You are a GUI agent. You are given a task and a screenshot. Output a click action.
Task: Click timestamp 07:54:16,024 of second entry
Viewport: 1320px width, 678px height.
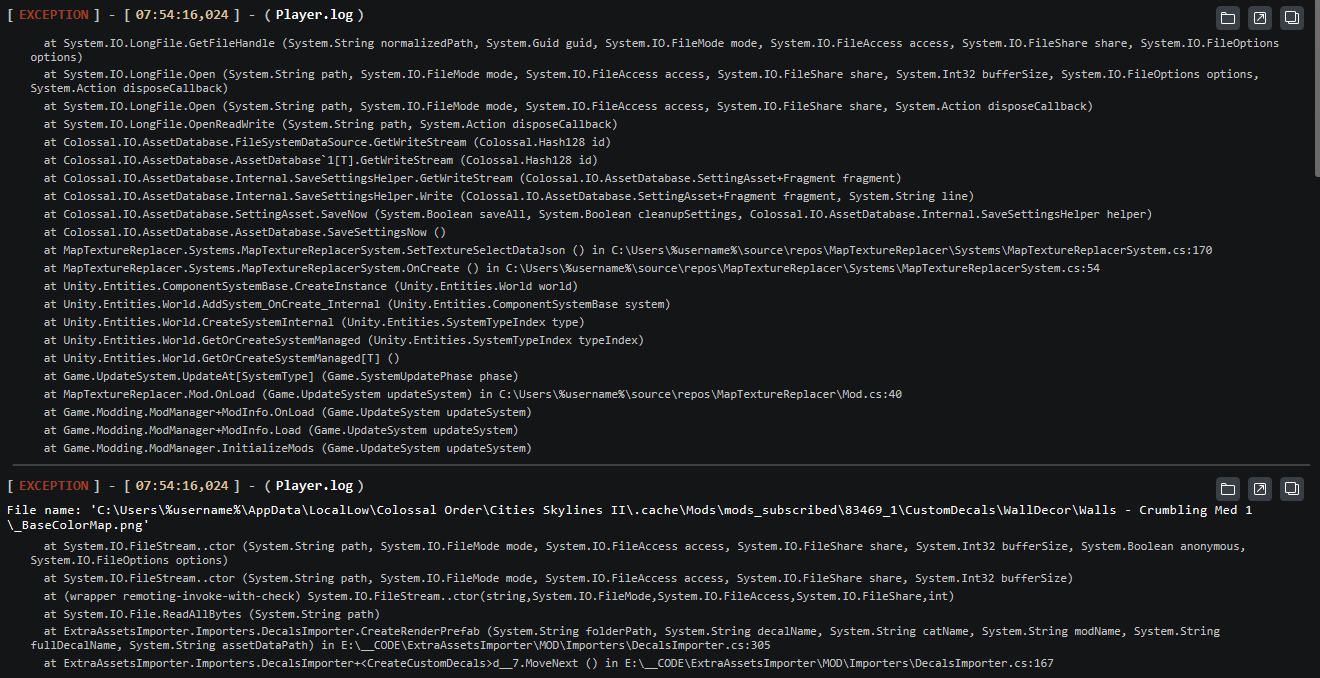coord(181,486)
